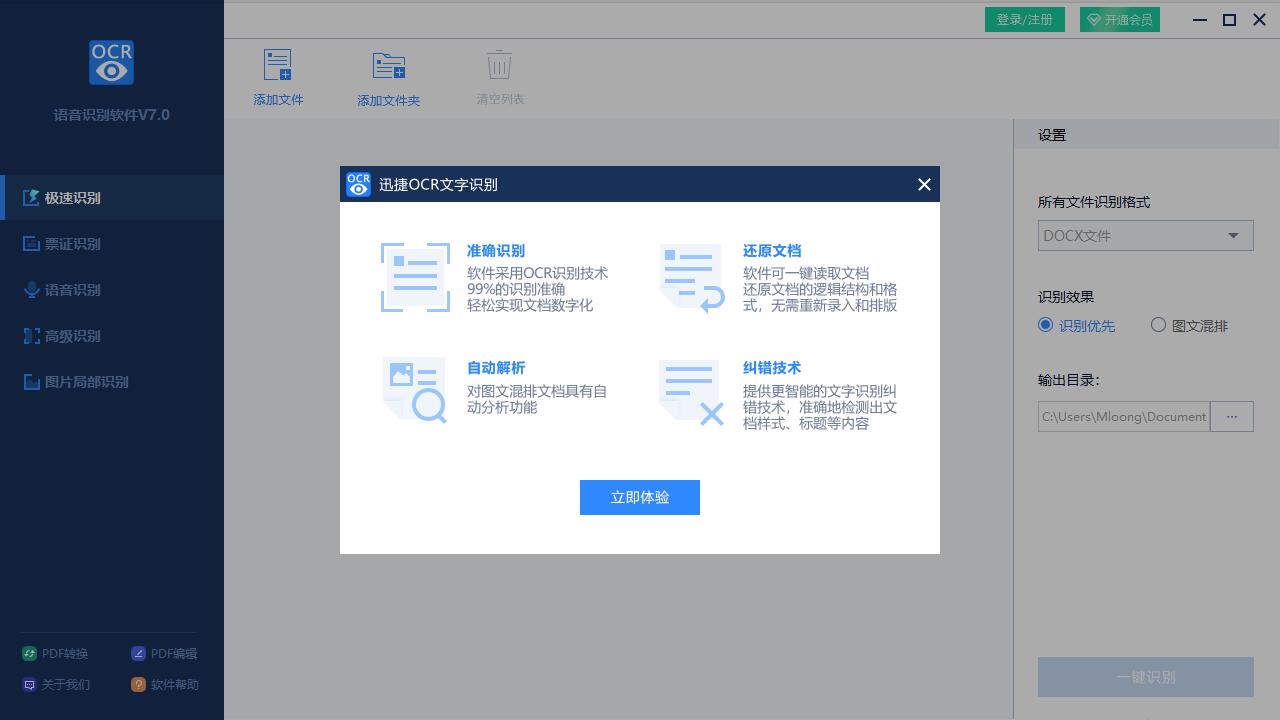Click the 准确识别 heading text
1280x720 pixels.
(496, 251)
